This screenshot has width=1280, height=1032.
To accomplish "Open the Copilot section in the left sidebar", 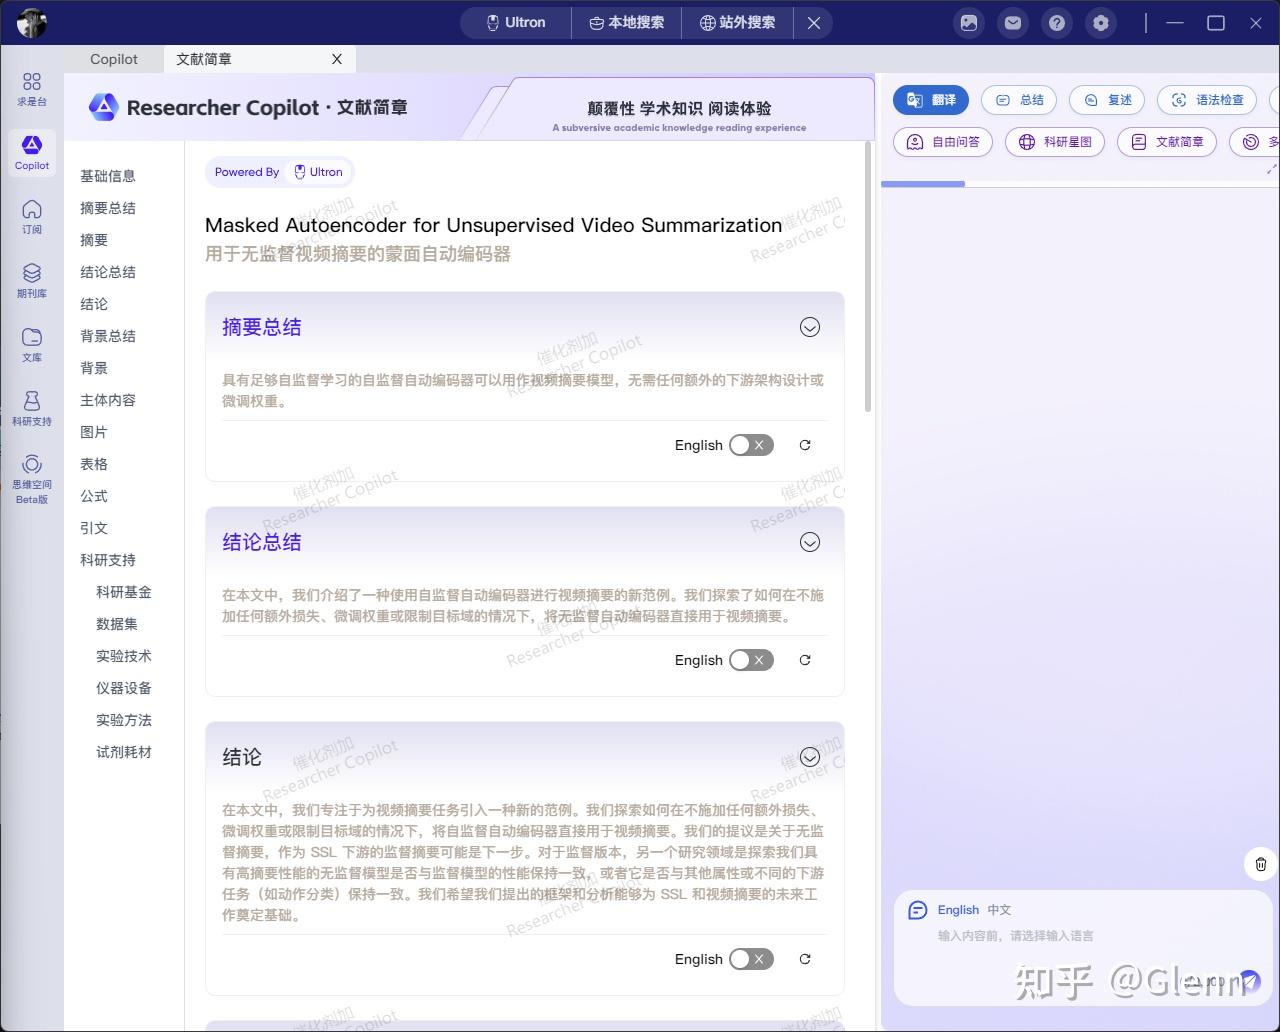I will [x=31, y=152].
